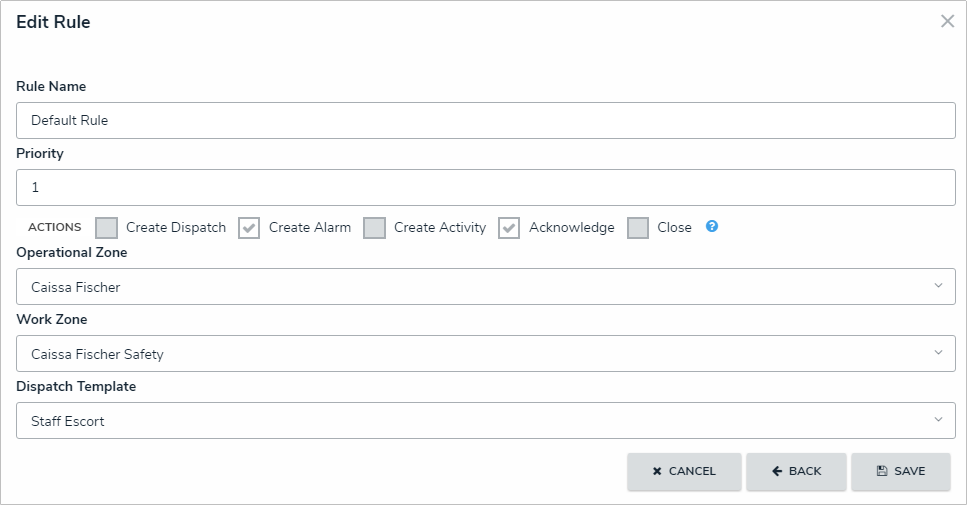The width and height of the screenshot is (967, 505).
Task: Click the Edit Rule dialog title
Action: [x=53, y=22]
